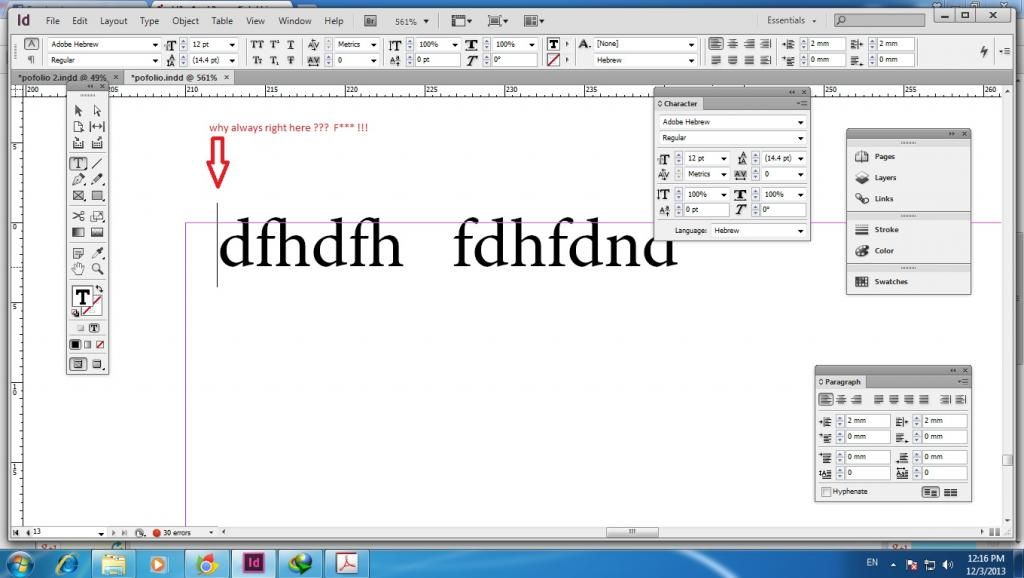The image size is (1024, 578).
Task: Open font style Regular dropdown in control bar
Action: (155, 60)
